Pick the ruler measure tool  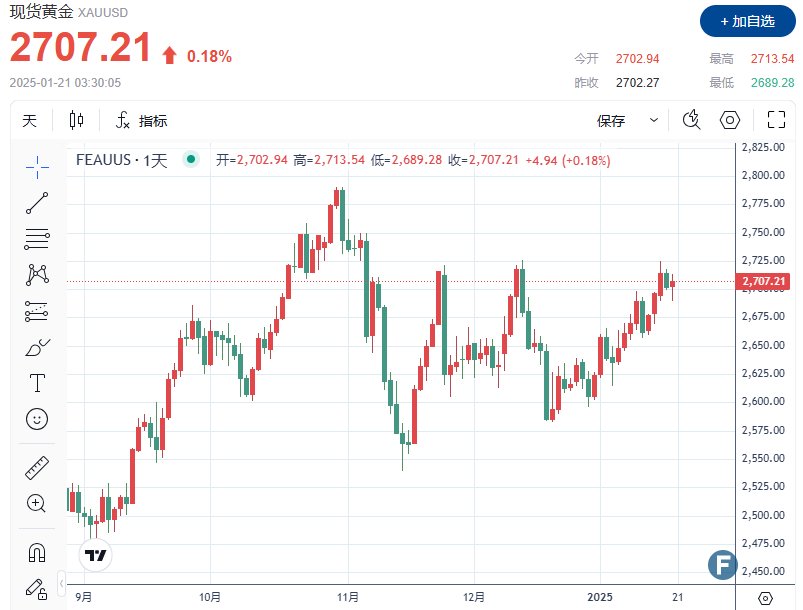(37, 467)
